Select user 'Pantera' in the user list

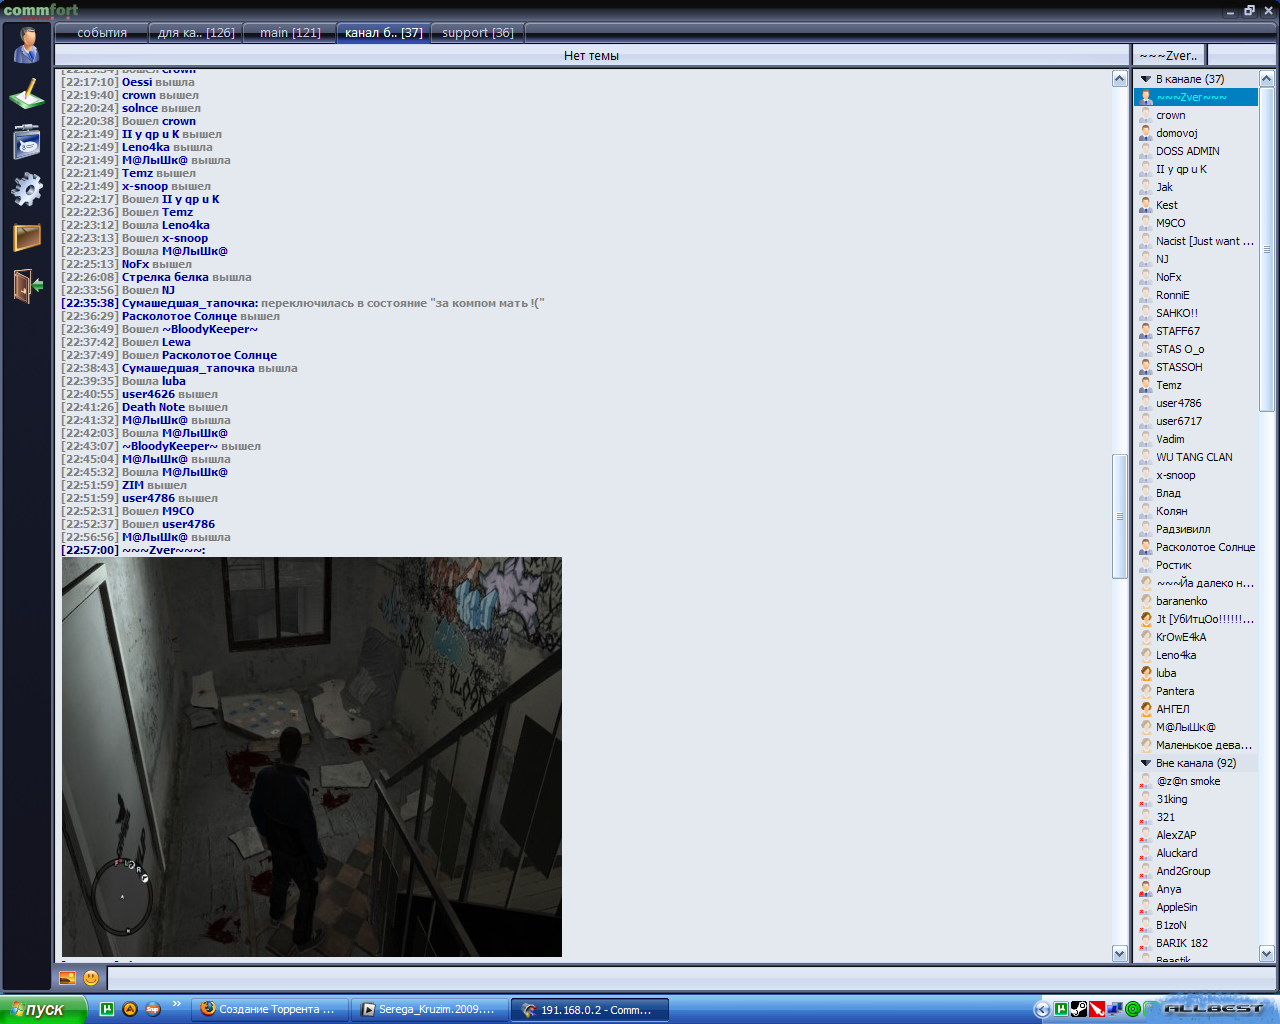1175,691
